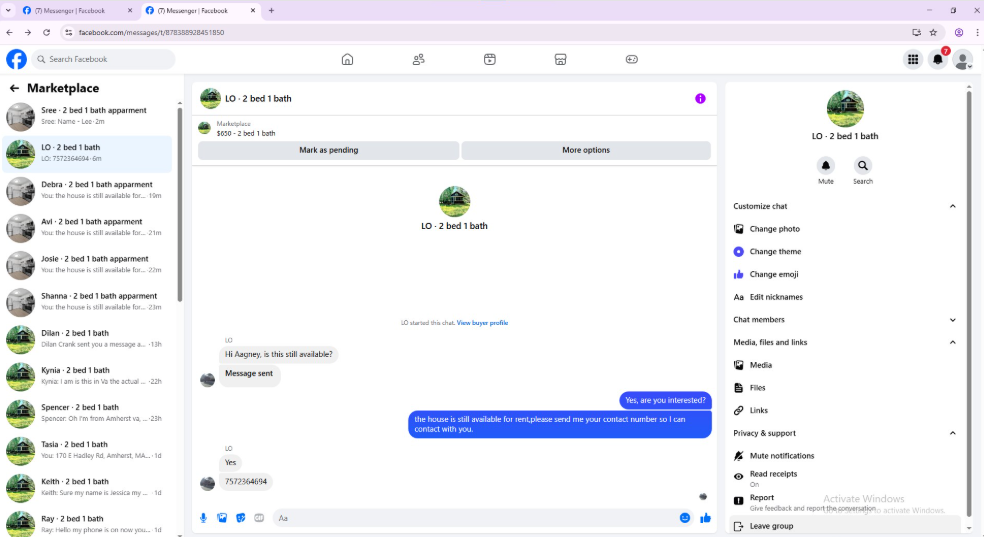
Task: Open the Marketplace storefront icon
Action: click(x=560, y=59)
